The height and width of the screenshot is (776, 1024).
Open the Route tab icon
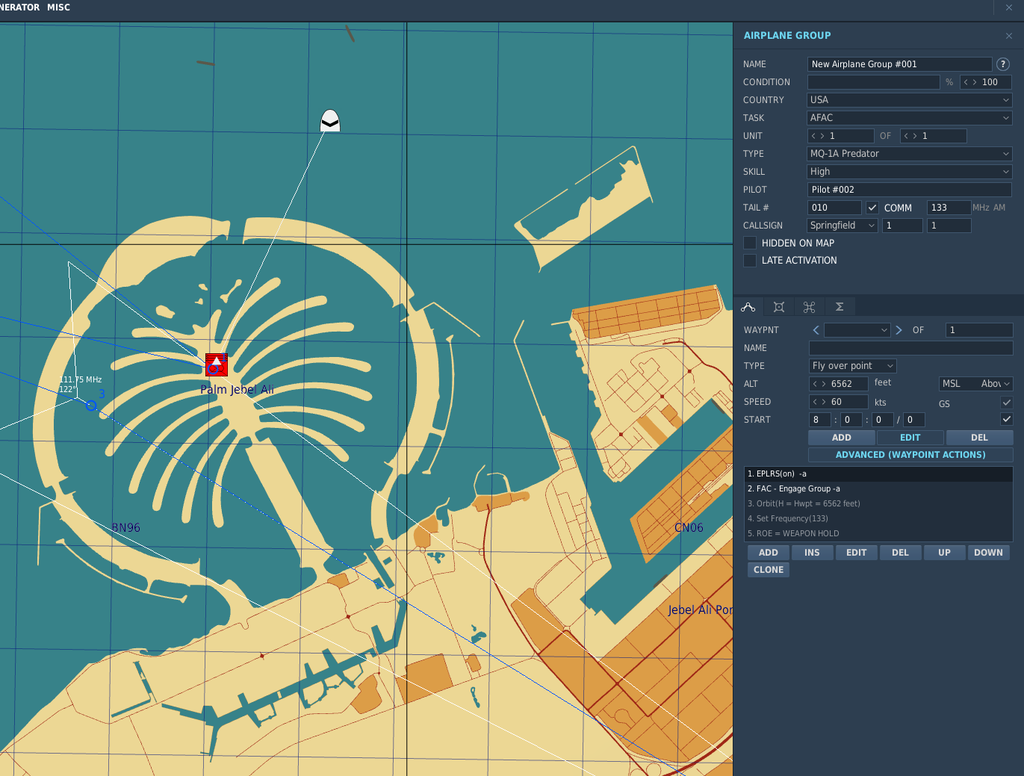[x=748, y=307]
